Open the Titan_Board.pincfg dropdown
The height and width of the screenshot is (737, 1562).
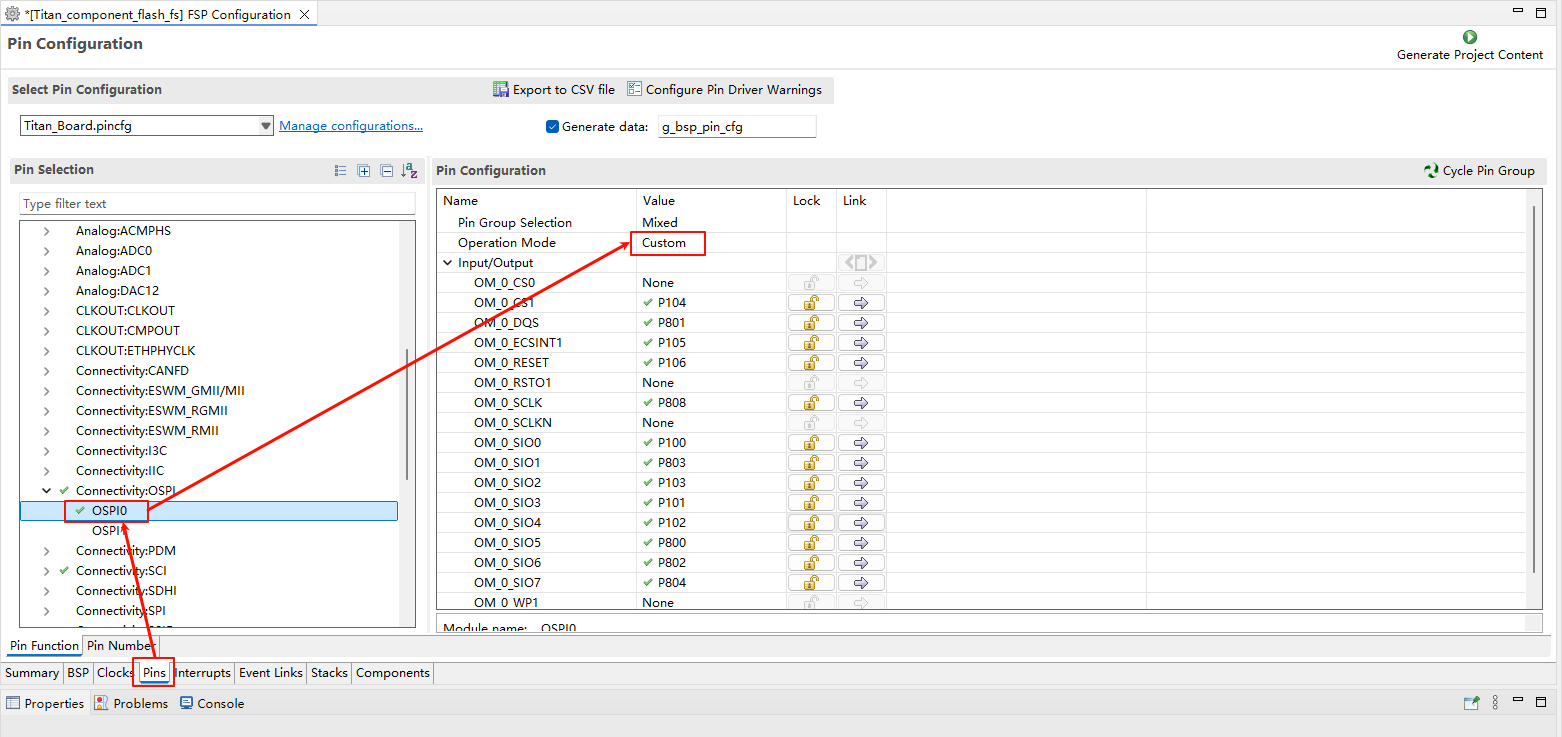point(265,126)
